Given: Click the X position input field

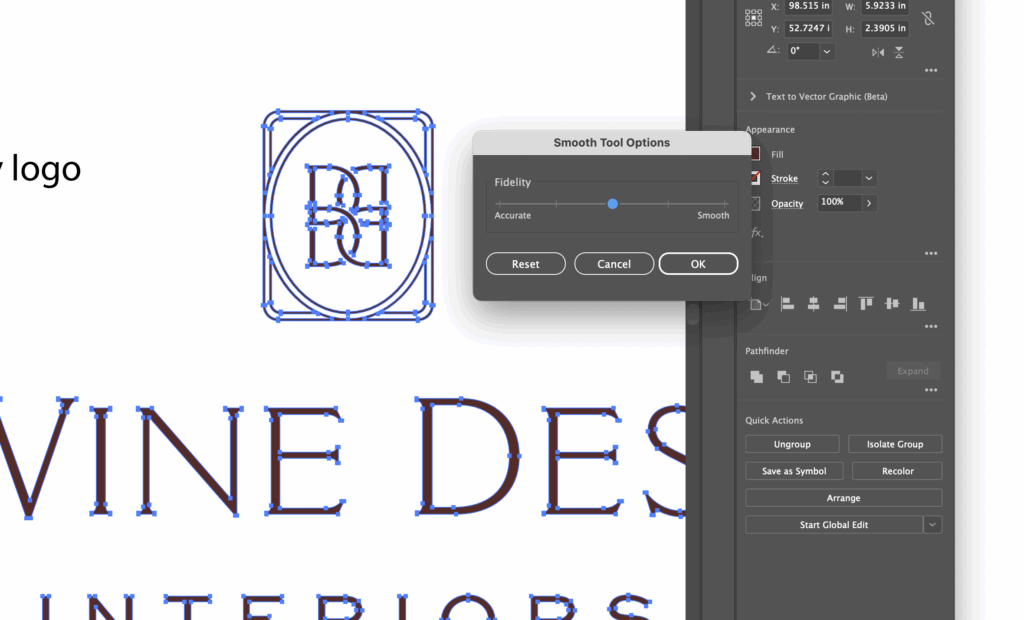Looking at the screenshot, I should click(808, 7).
